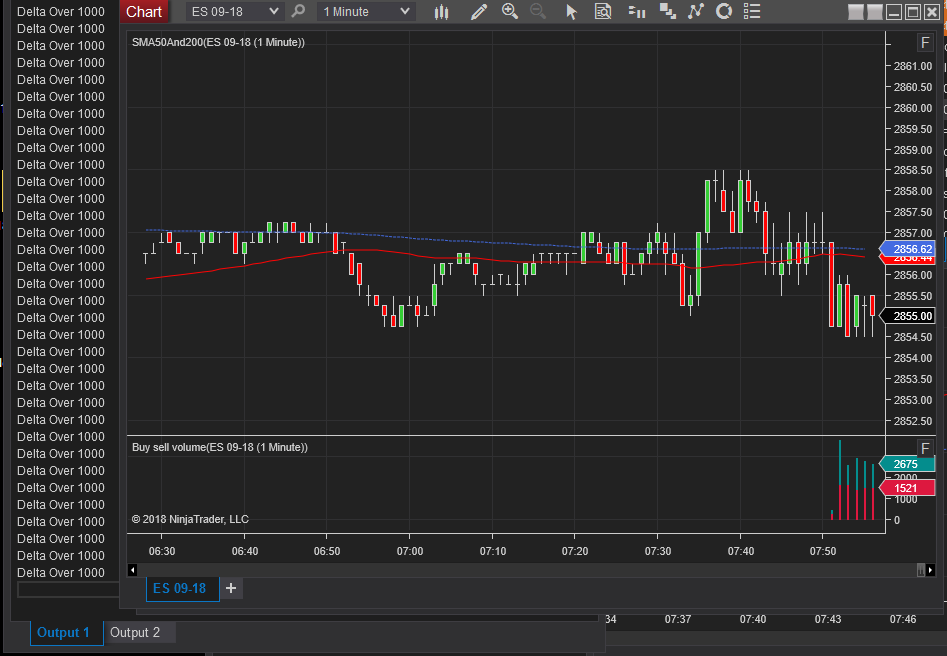Open the drawing tools pencil
This screenshot has width=947, height=656.
tap(479, 12)
